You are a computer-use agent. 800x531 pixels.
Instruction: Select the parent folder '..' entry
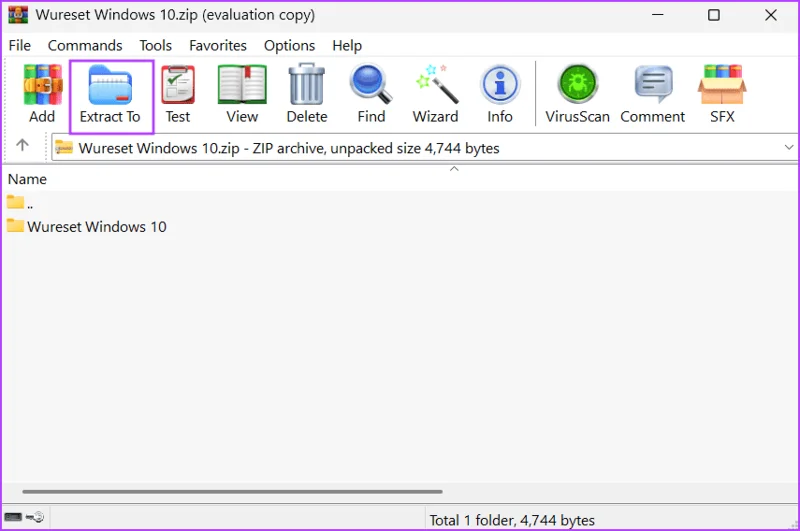tap(20, 204)
